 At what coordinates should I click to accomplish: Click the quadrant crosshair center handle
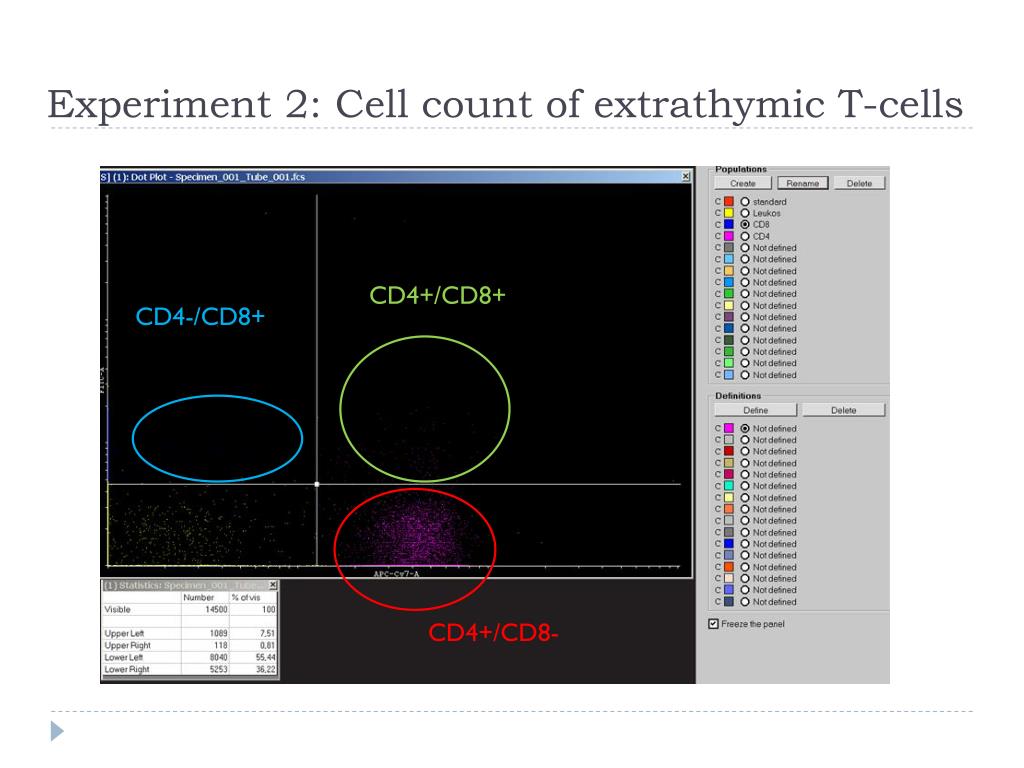pyautogui.click(x=317, y=484)
